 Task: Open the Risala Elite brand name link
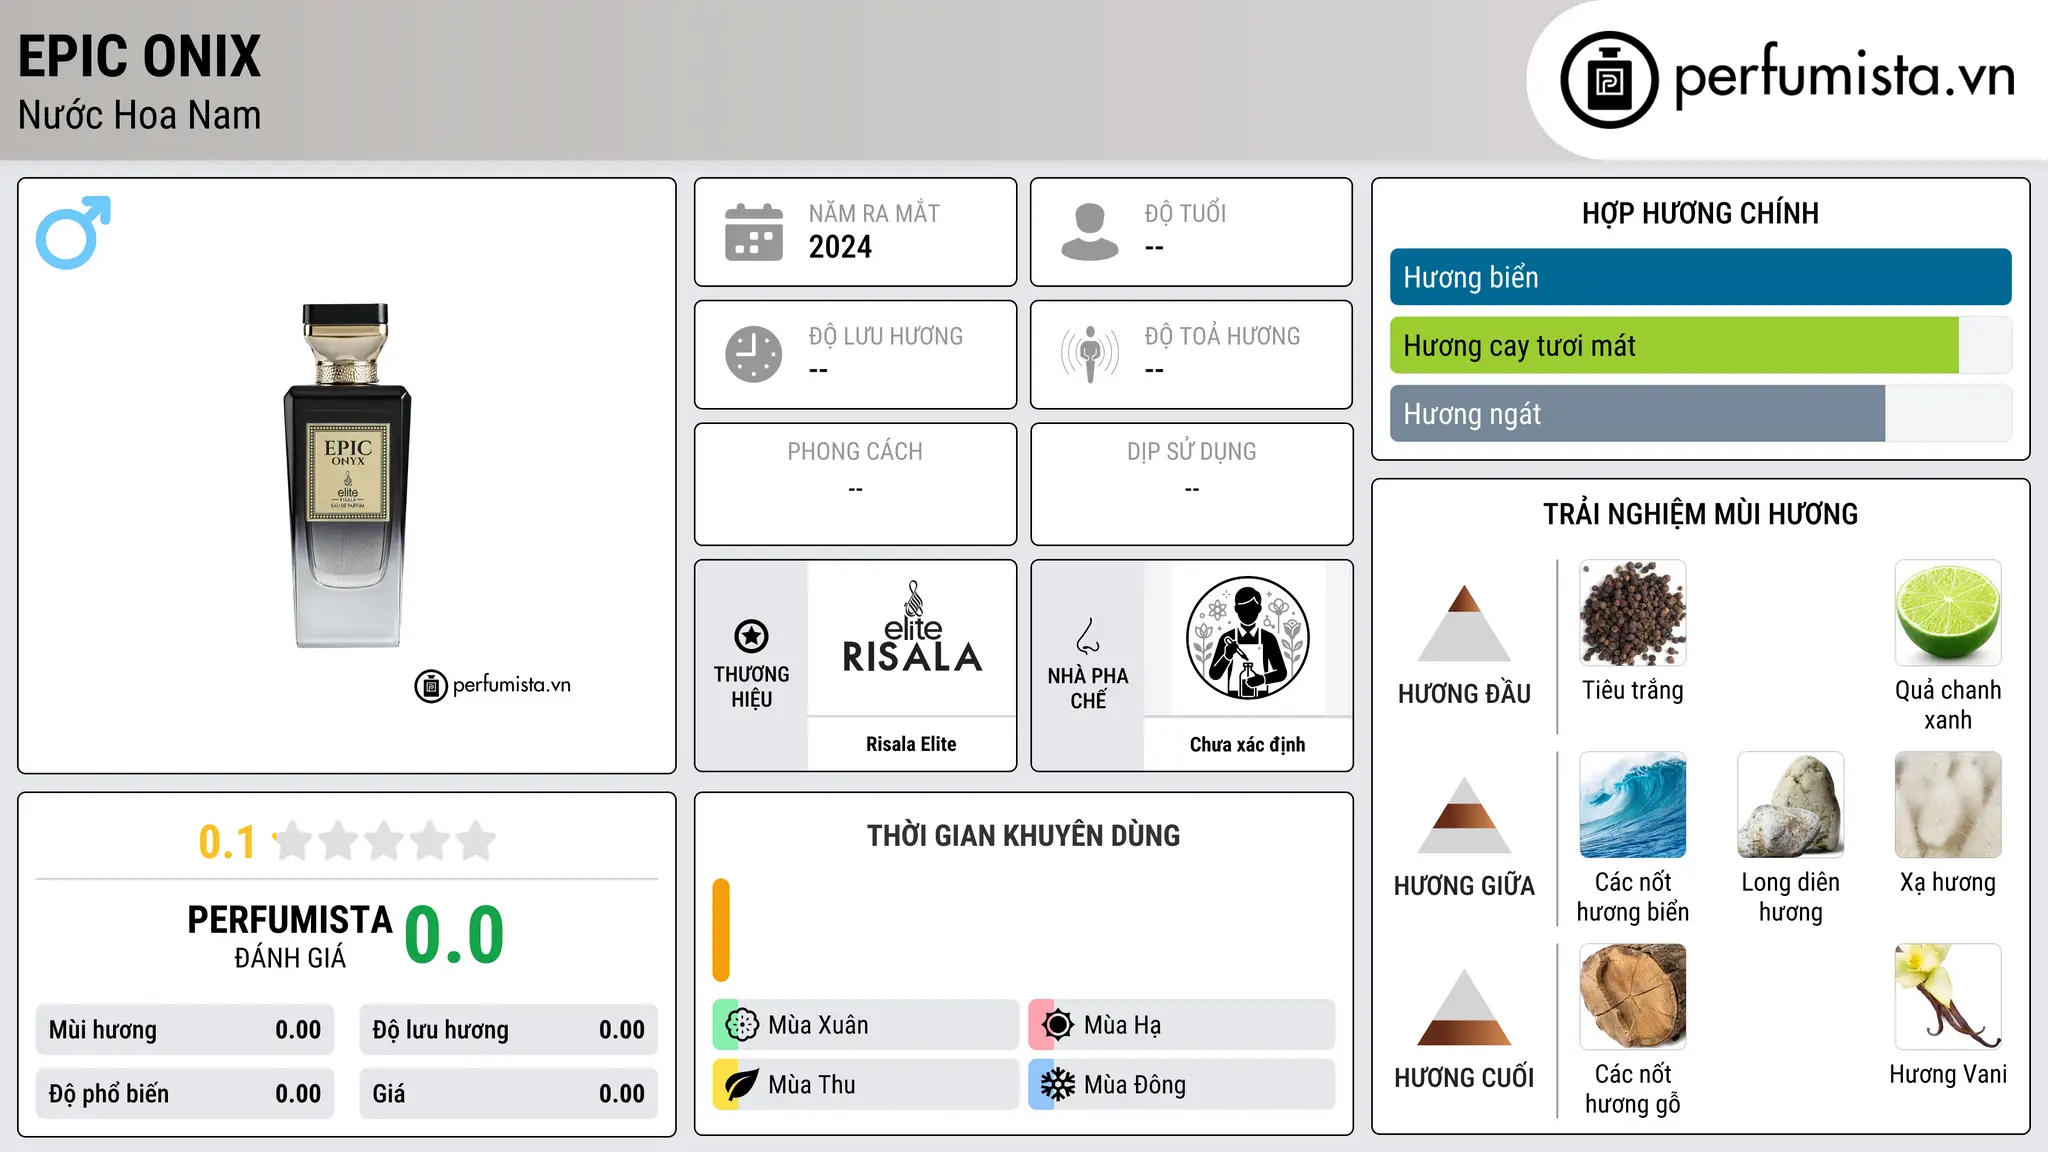tap(911, 744)
